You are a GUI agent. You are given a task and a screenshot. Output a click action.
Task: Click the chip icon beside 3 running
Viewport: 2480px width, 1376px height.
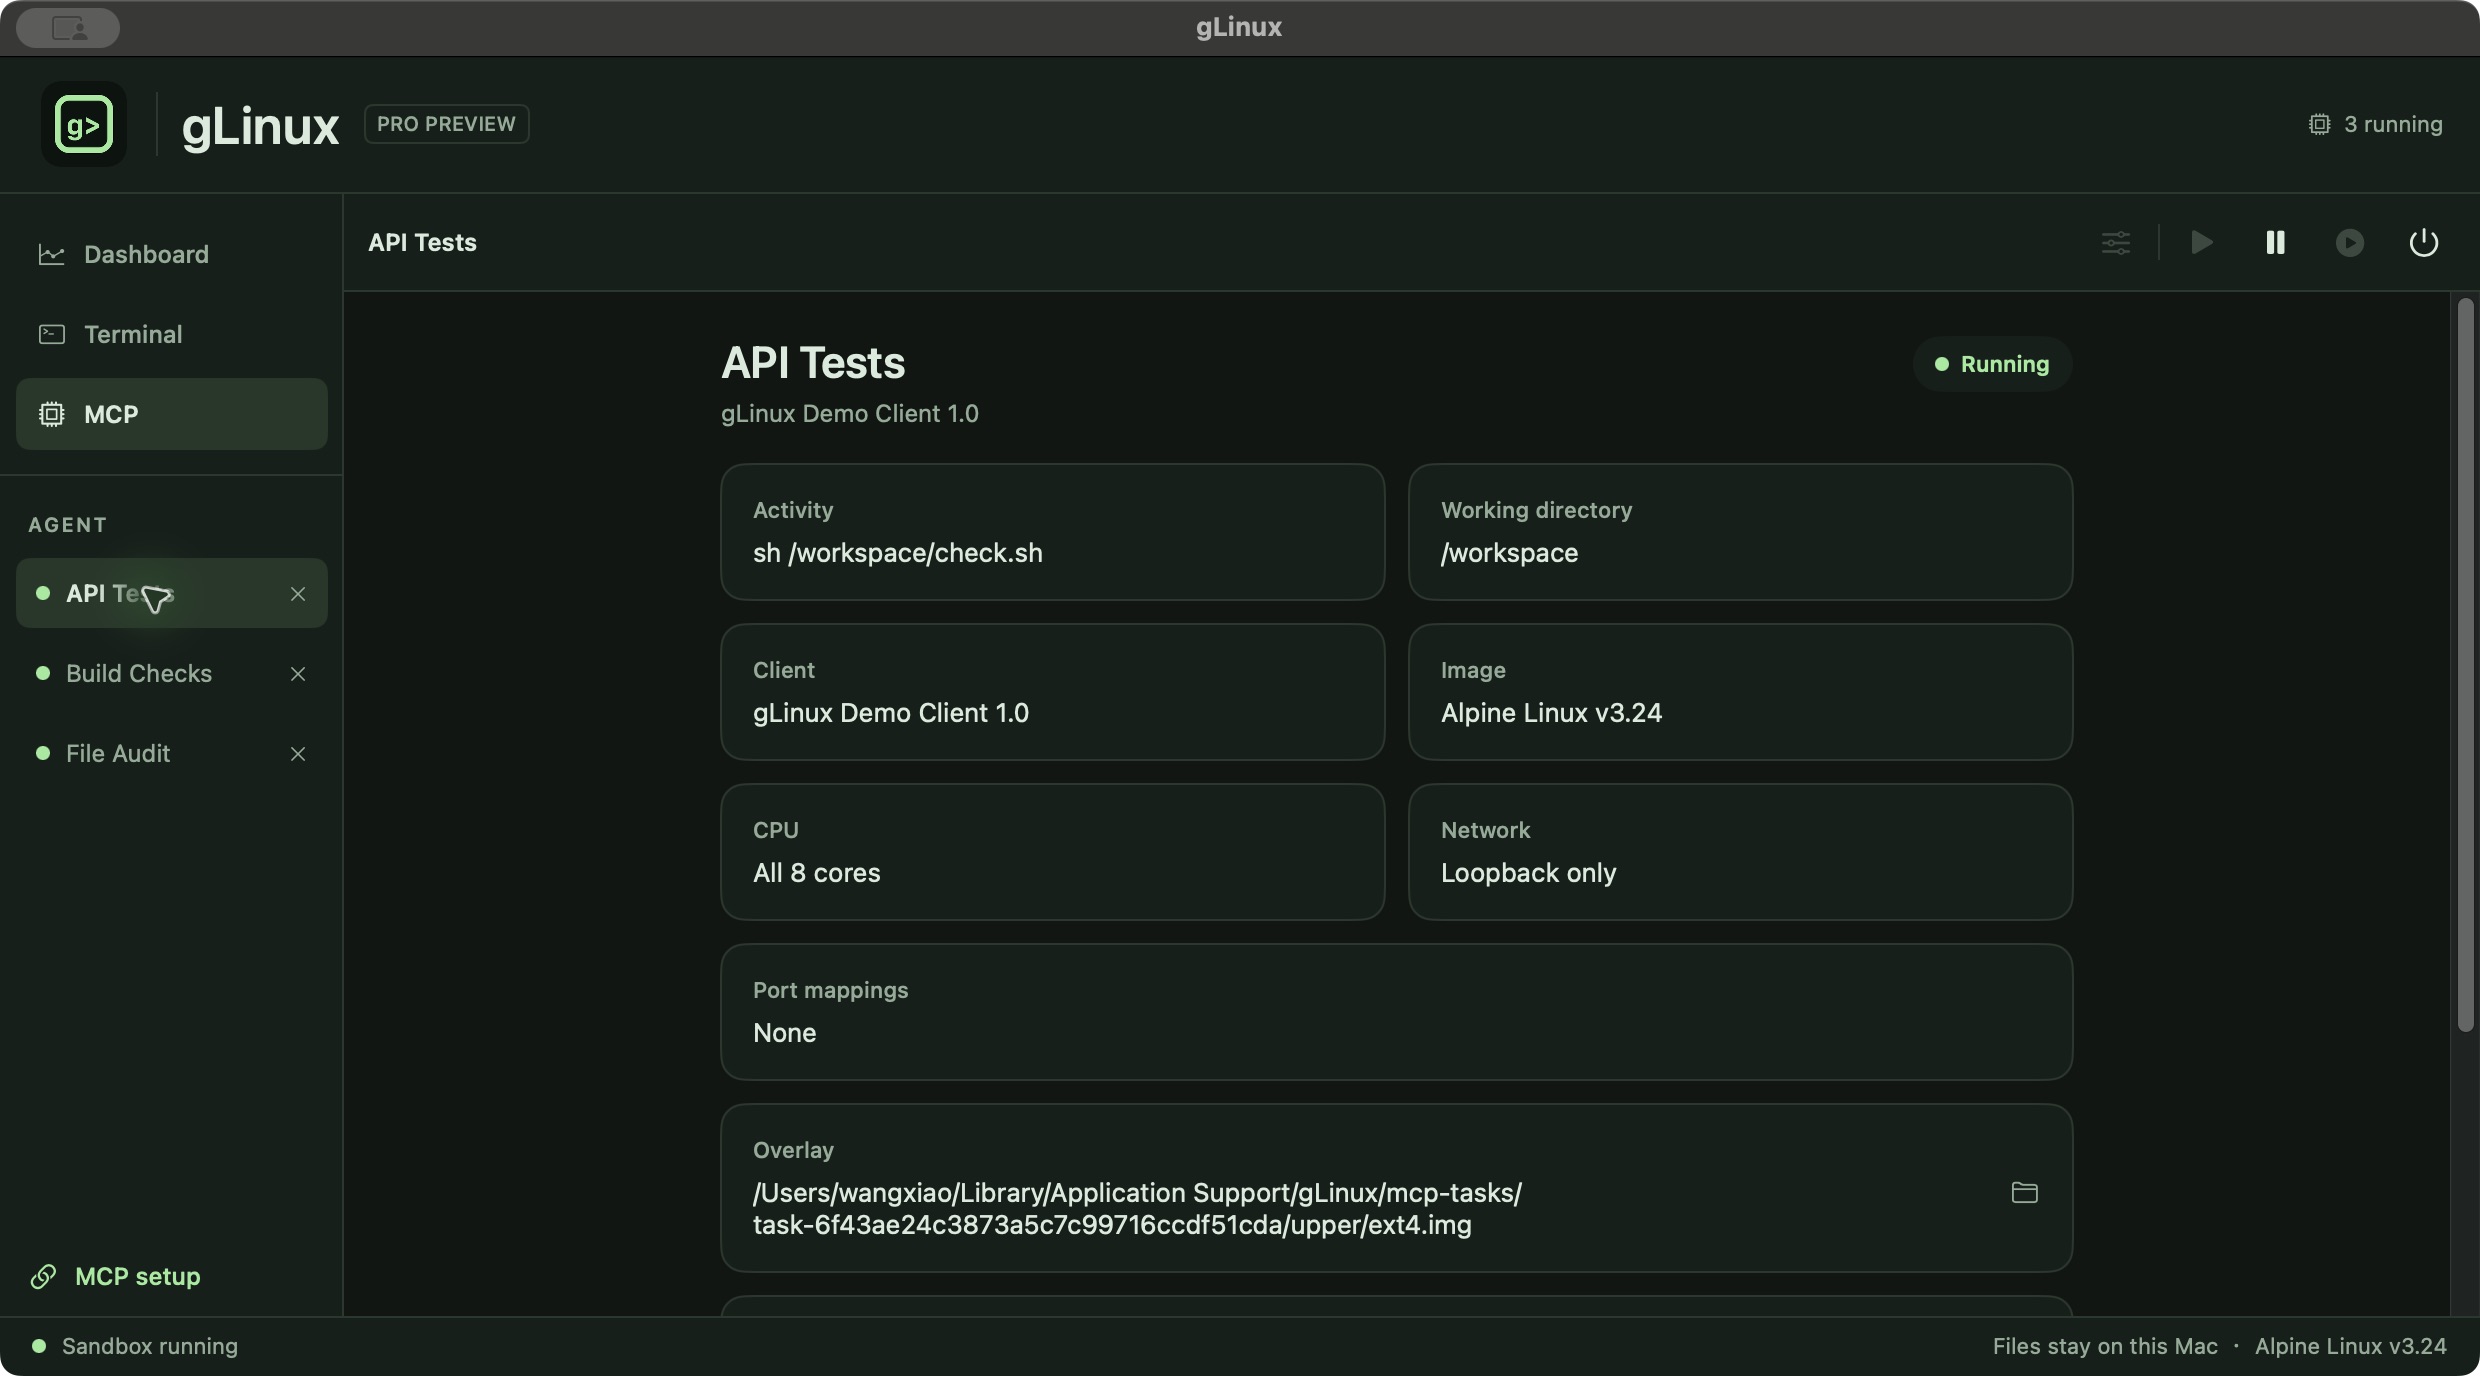(2319, 124)
